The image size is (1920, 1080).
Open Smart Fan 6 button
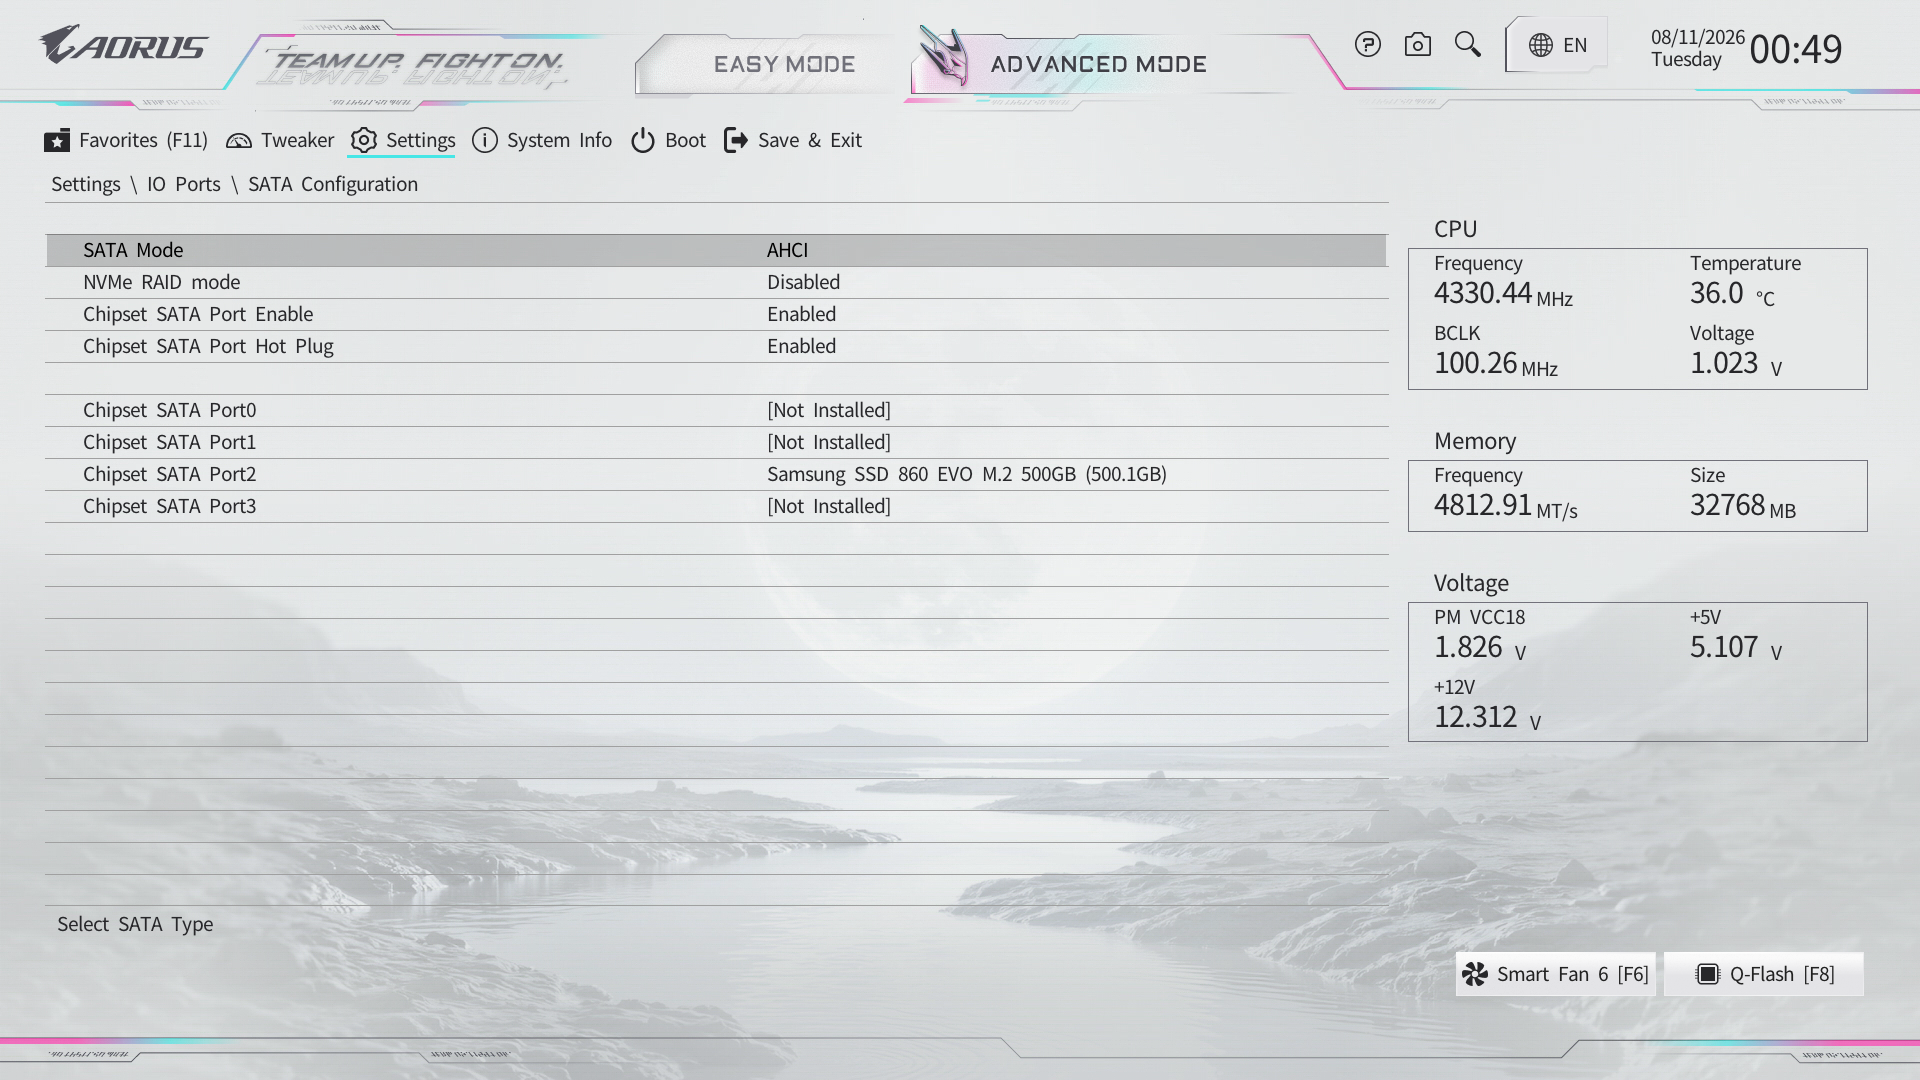(x=1555, y=974)
